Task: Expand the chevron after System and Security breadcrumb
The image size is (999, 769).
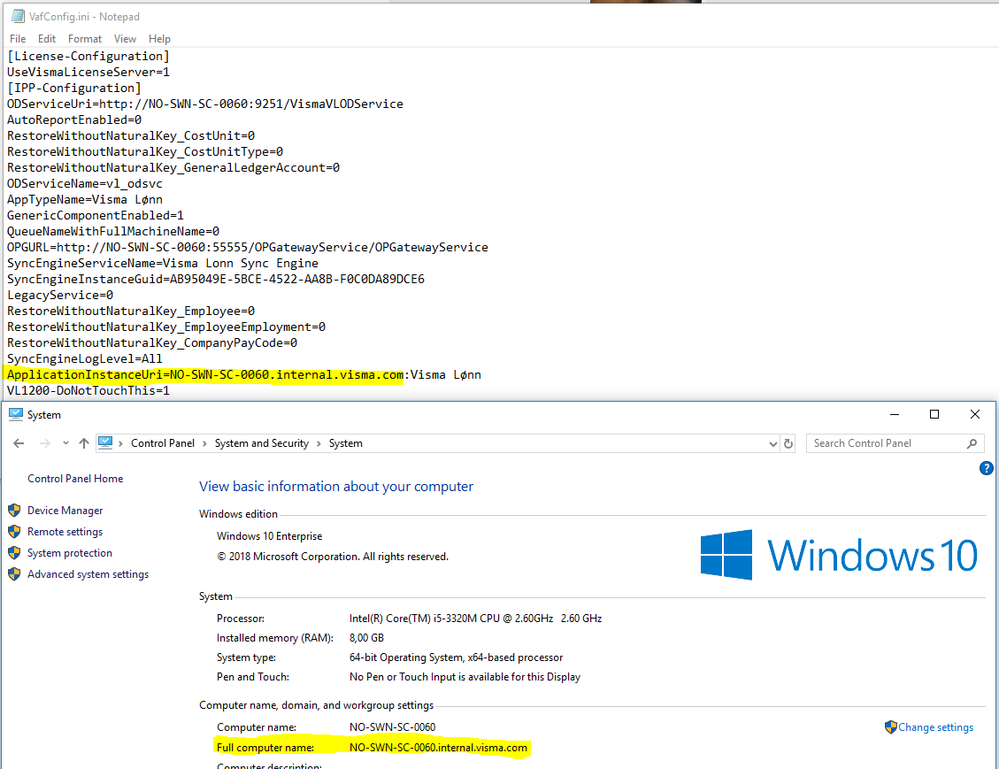Action: pyautogui.click(x=319, y=443)
